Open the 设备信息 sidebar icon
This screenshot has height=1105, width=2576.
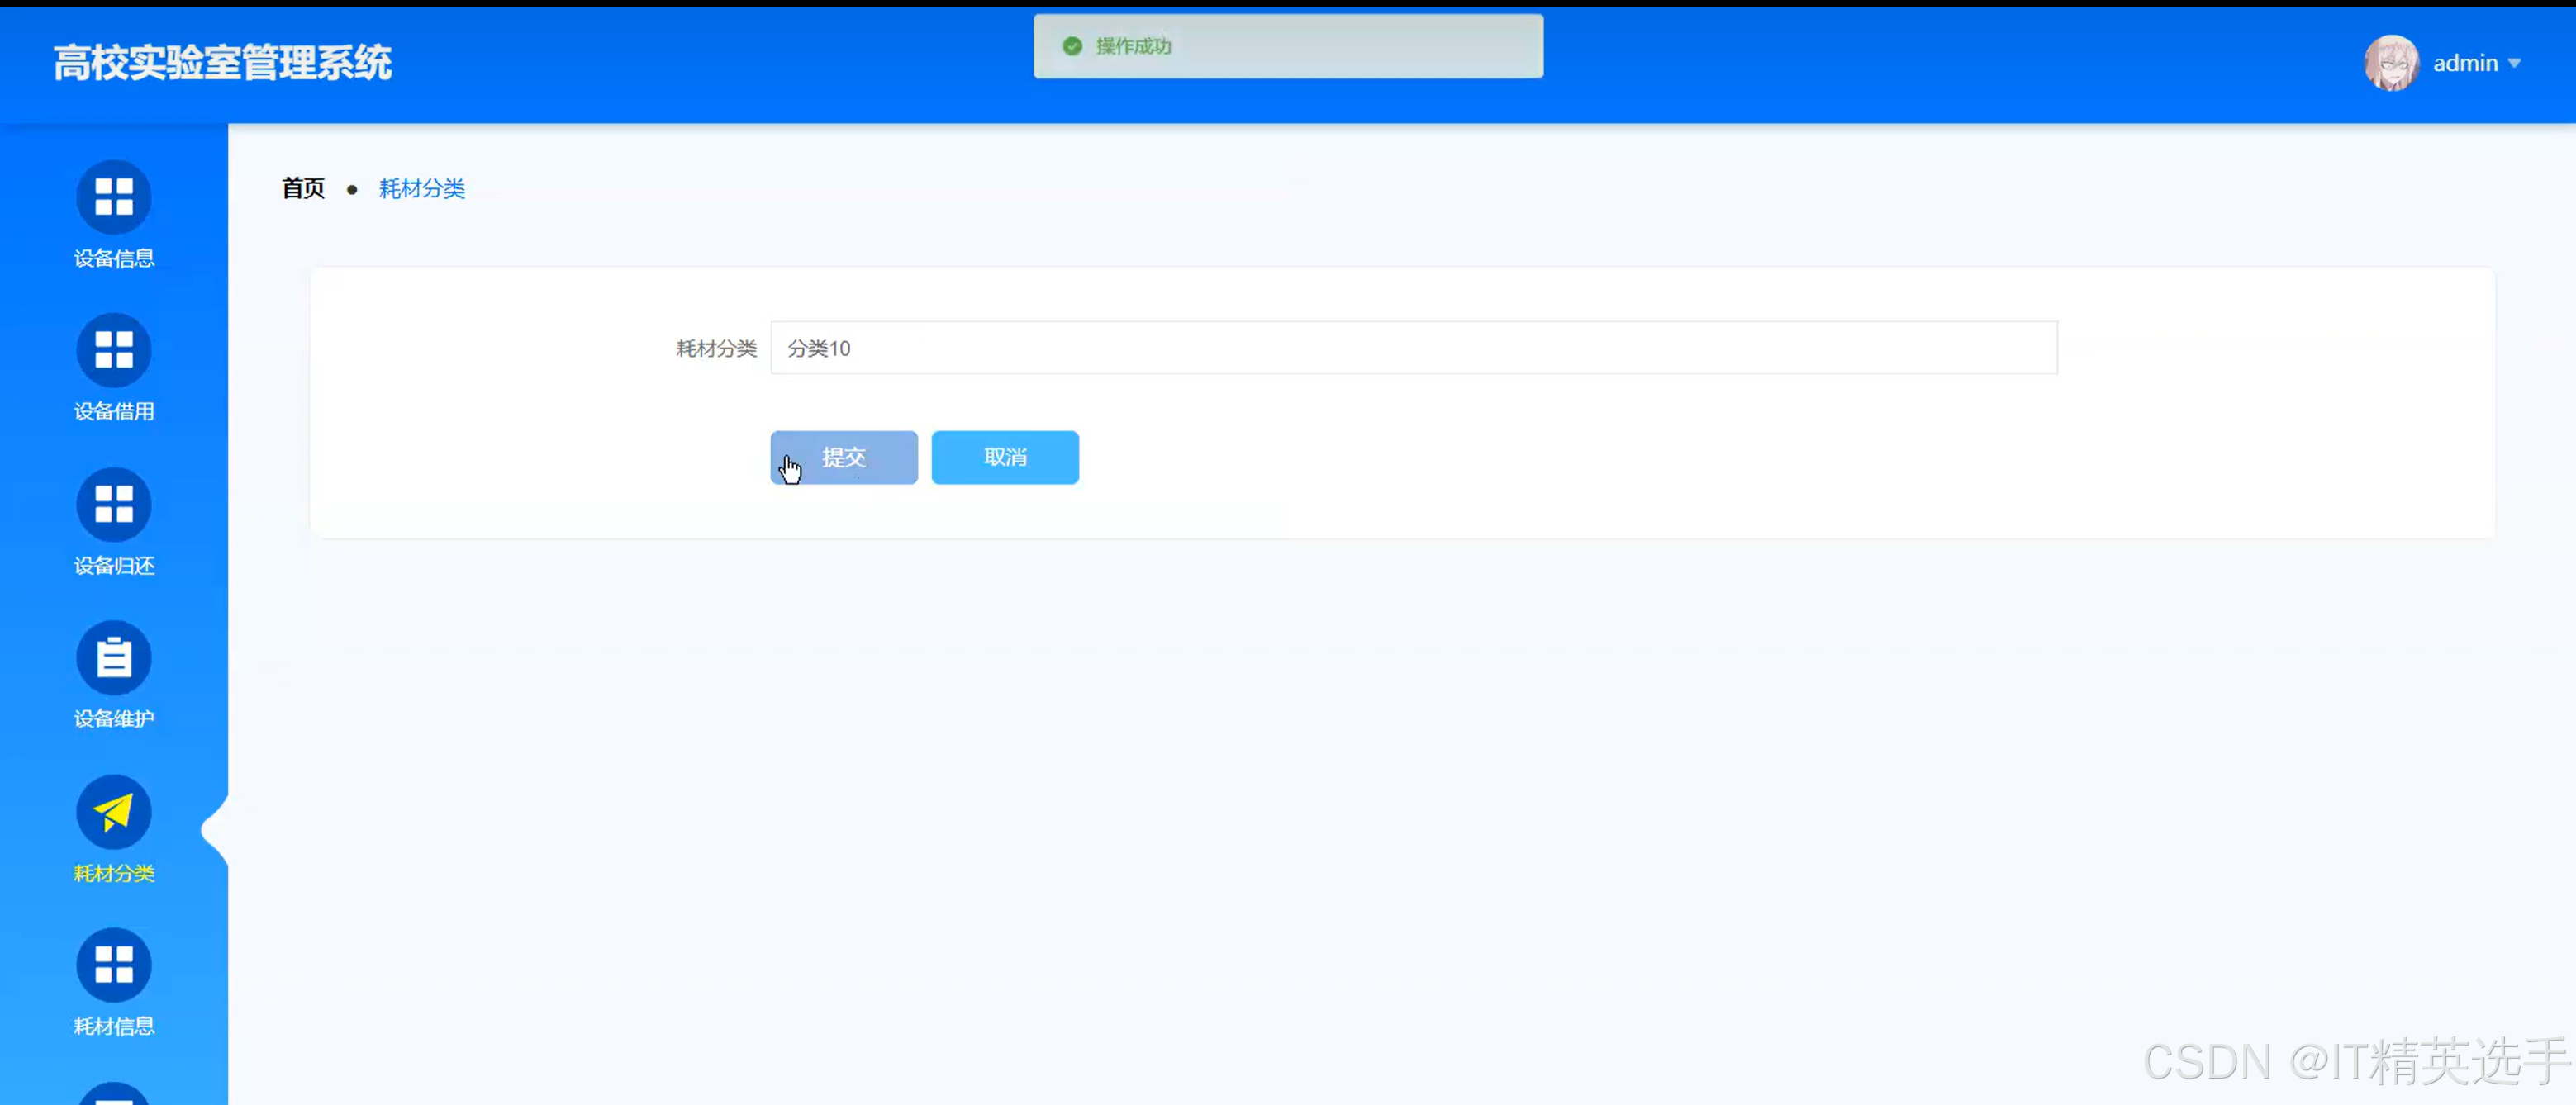click(114, 196)
